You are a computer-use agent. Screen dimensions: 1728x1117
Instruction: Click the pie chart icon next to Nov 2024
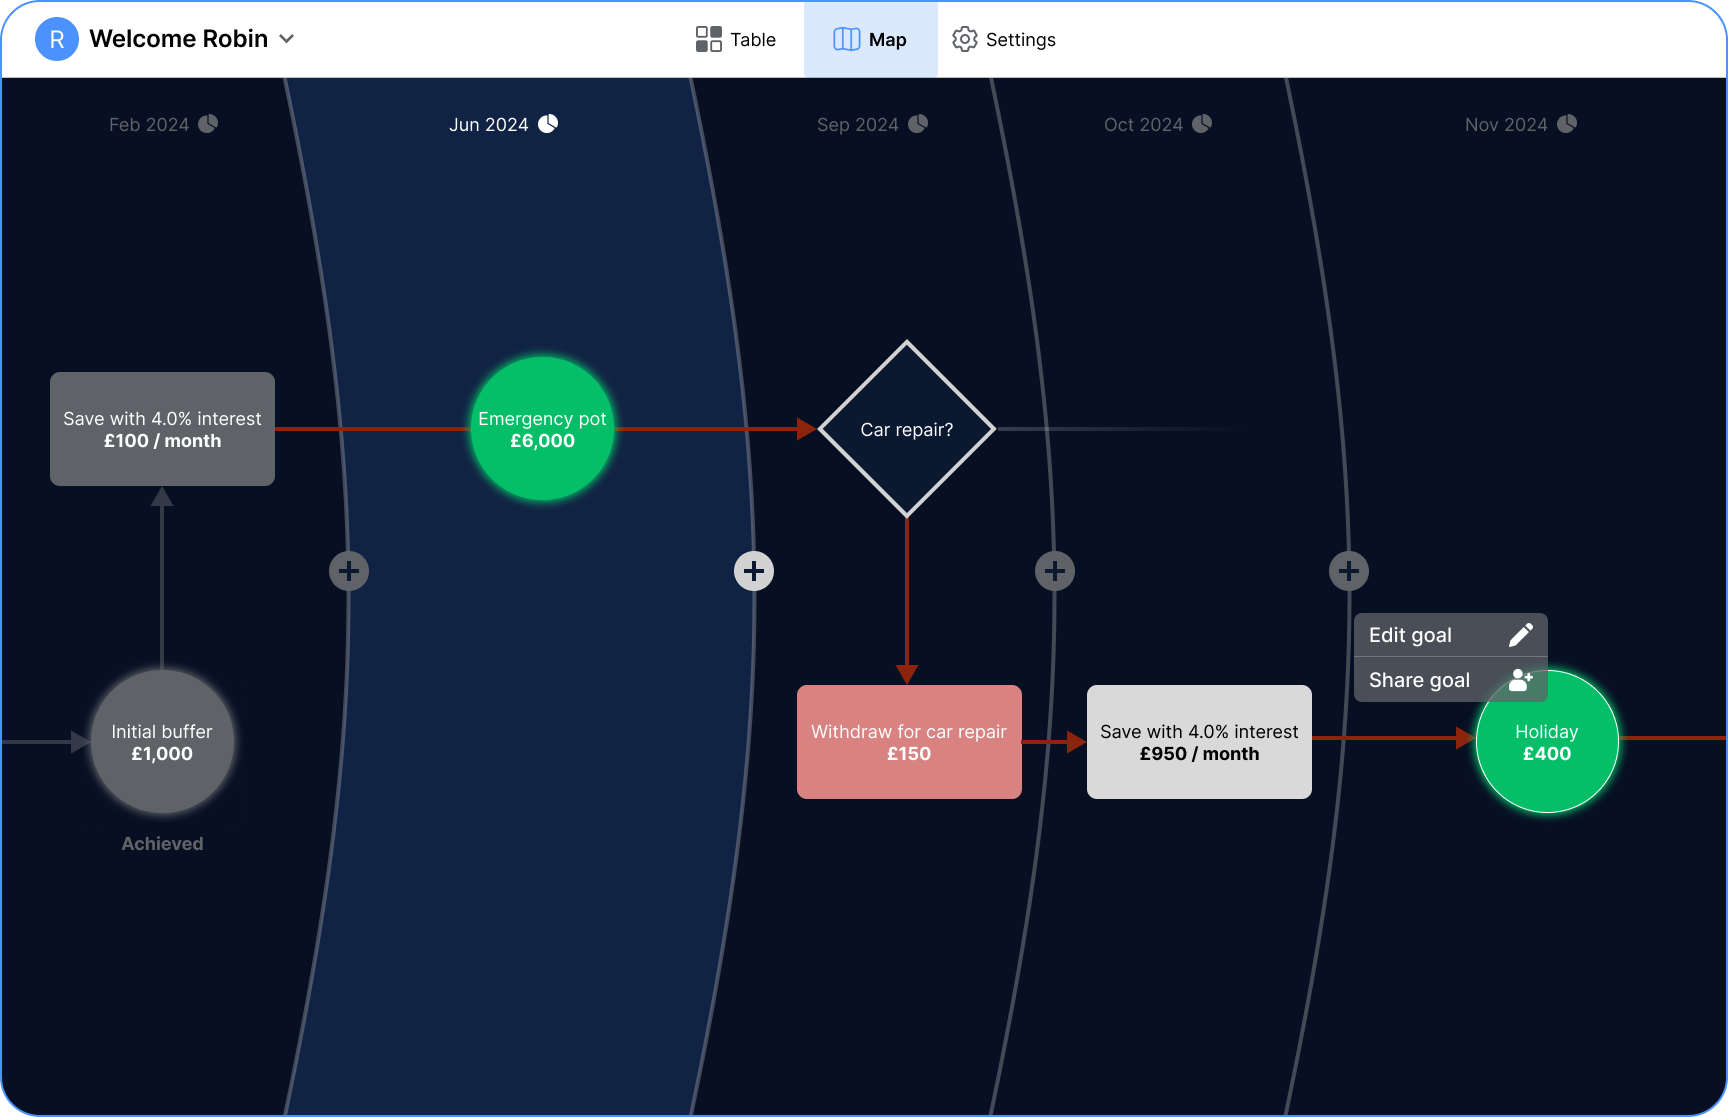pyautogui.click(x=1567, y=124)
